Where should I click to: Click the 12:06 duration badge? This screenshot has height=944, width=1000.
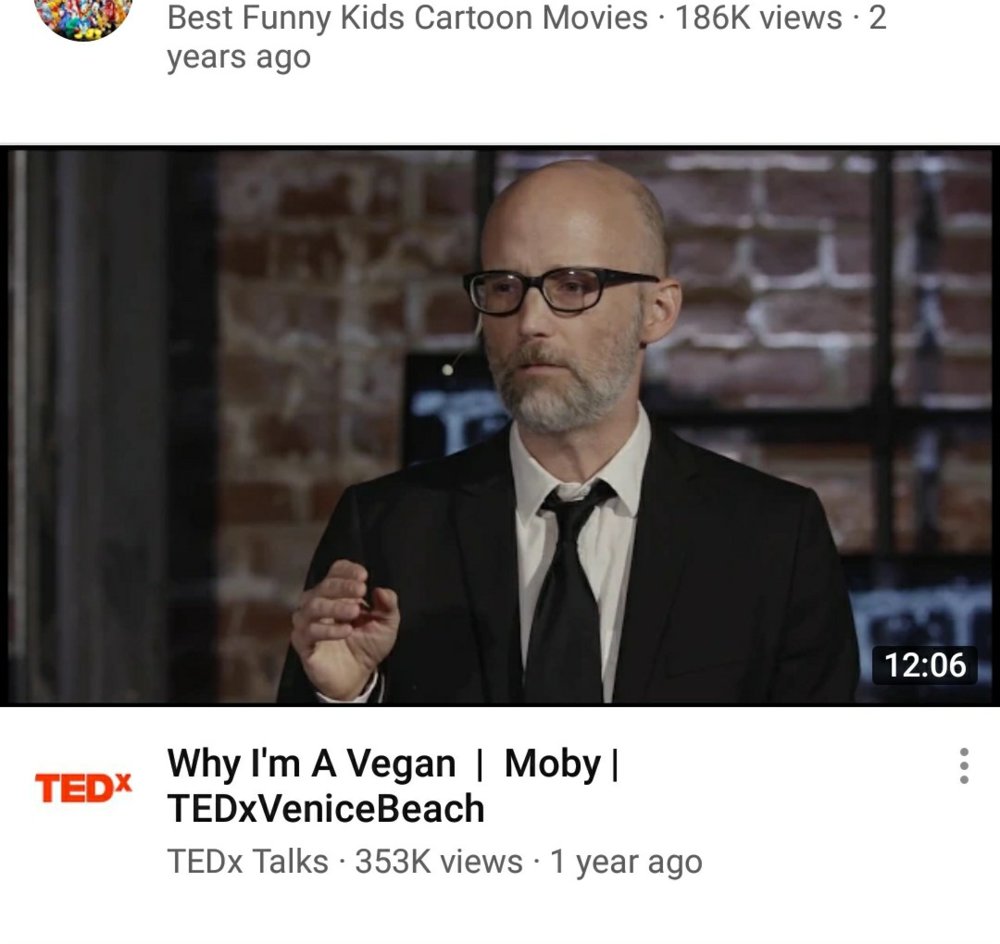[925, 665]
